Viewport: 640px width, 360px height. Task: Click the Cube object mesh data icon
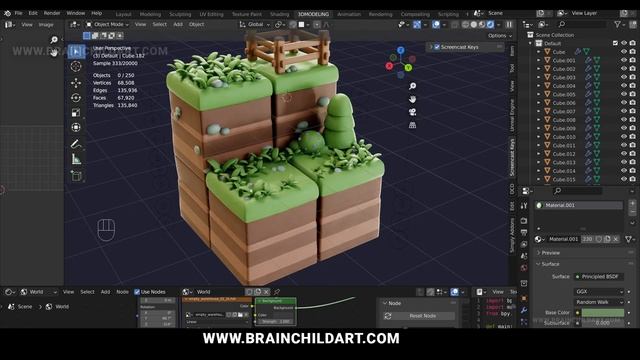(587, 52)
